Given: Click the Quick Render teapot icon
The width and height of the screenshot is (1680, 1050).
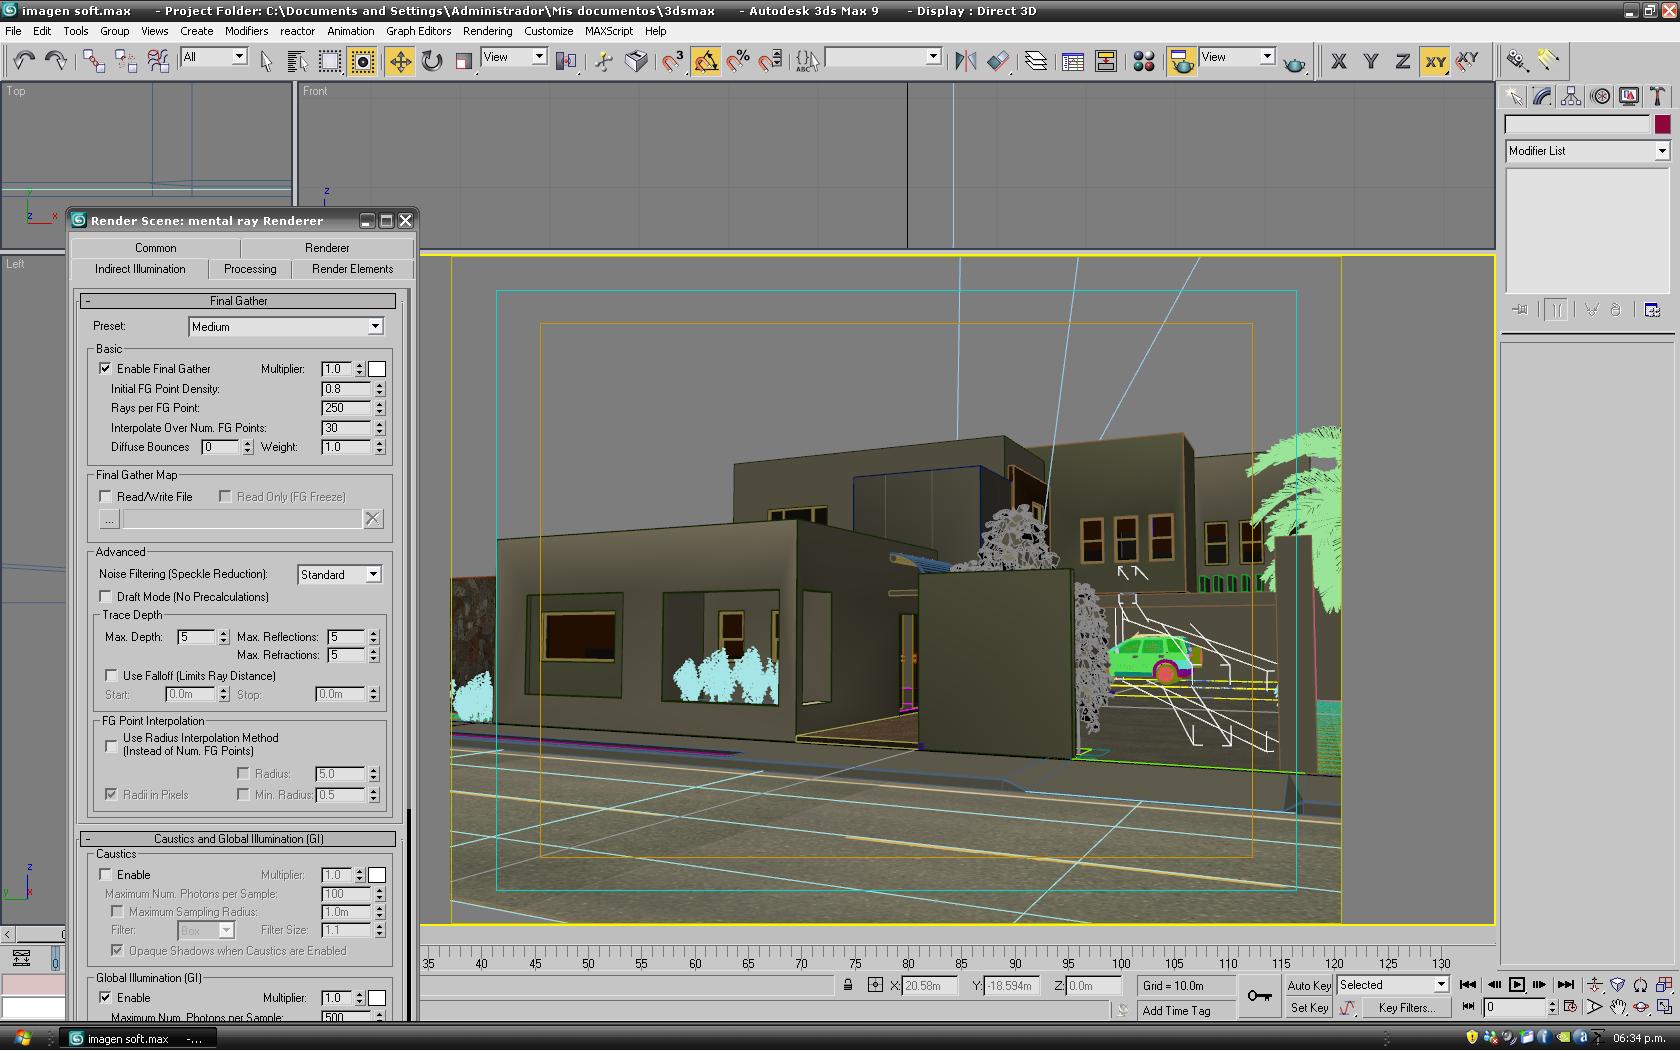Looking at the screenshot, I should coord(1295,62).
